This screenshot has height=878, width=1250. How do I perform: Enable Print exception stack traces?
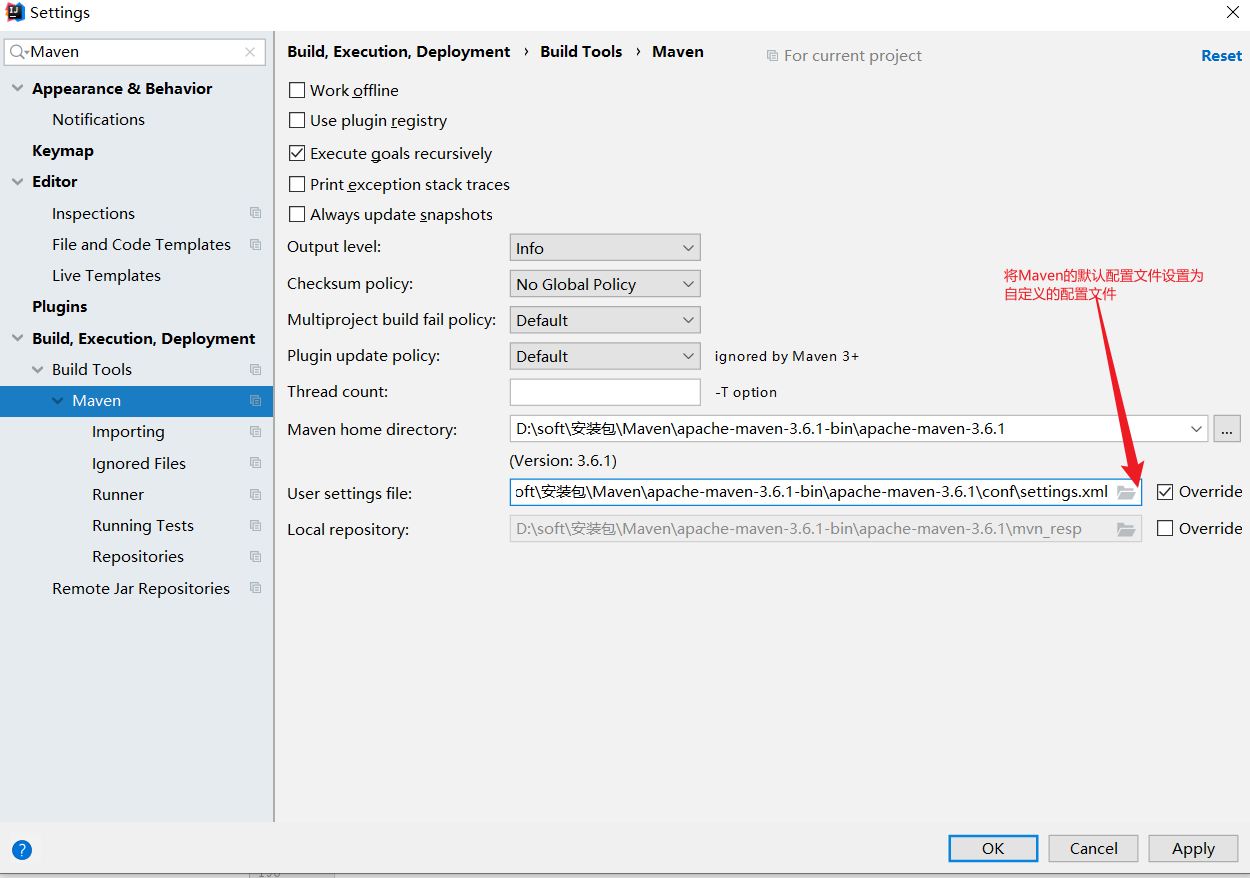(297, 184)
